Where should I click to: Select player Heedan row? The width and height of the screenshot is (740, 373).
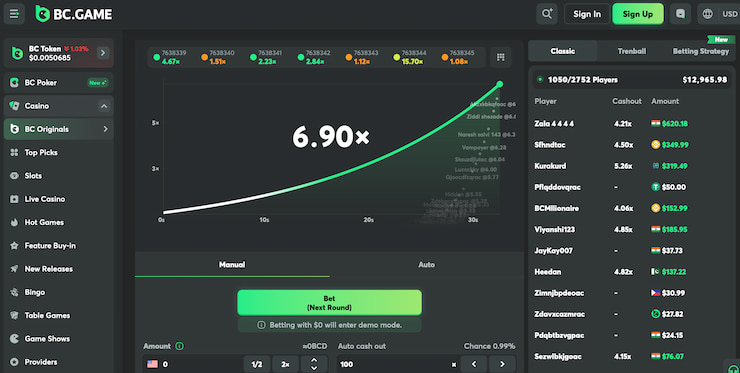coord(631,272)
